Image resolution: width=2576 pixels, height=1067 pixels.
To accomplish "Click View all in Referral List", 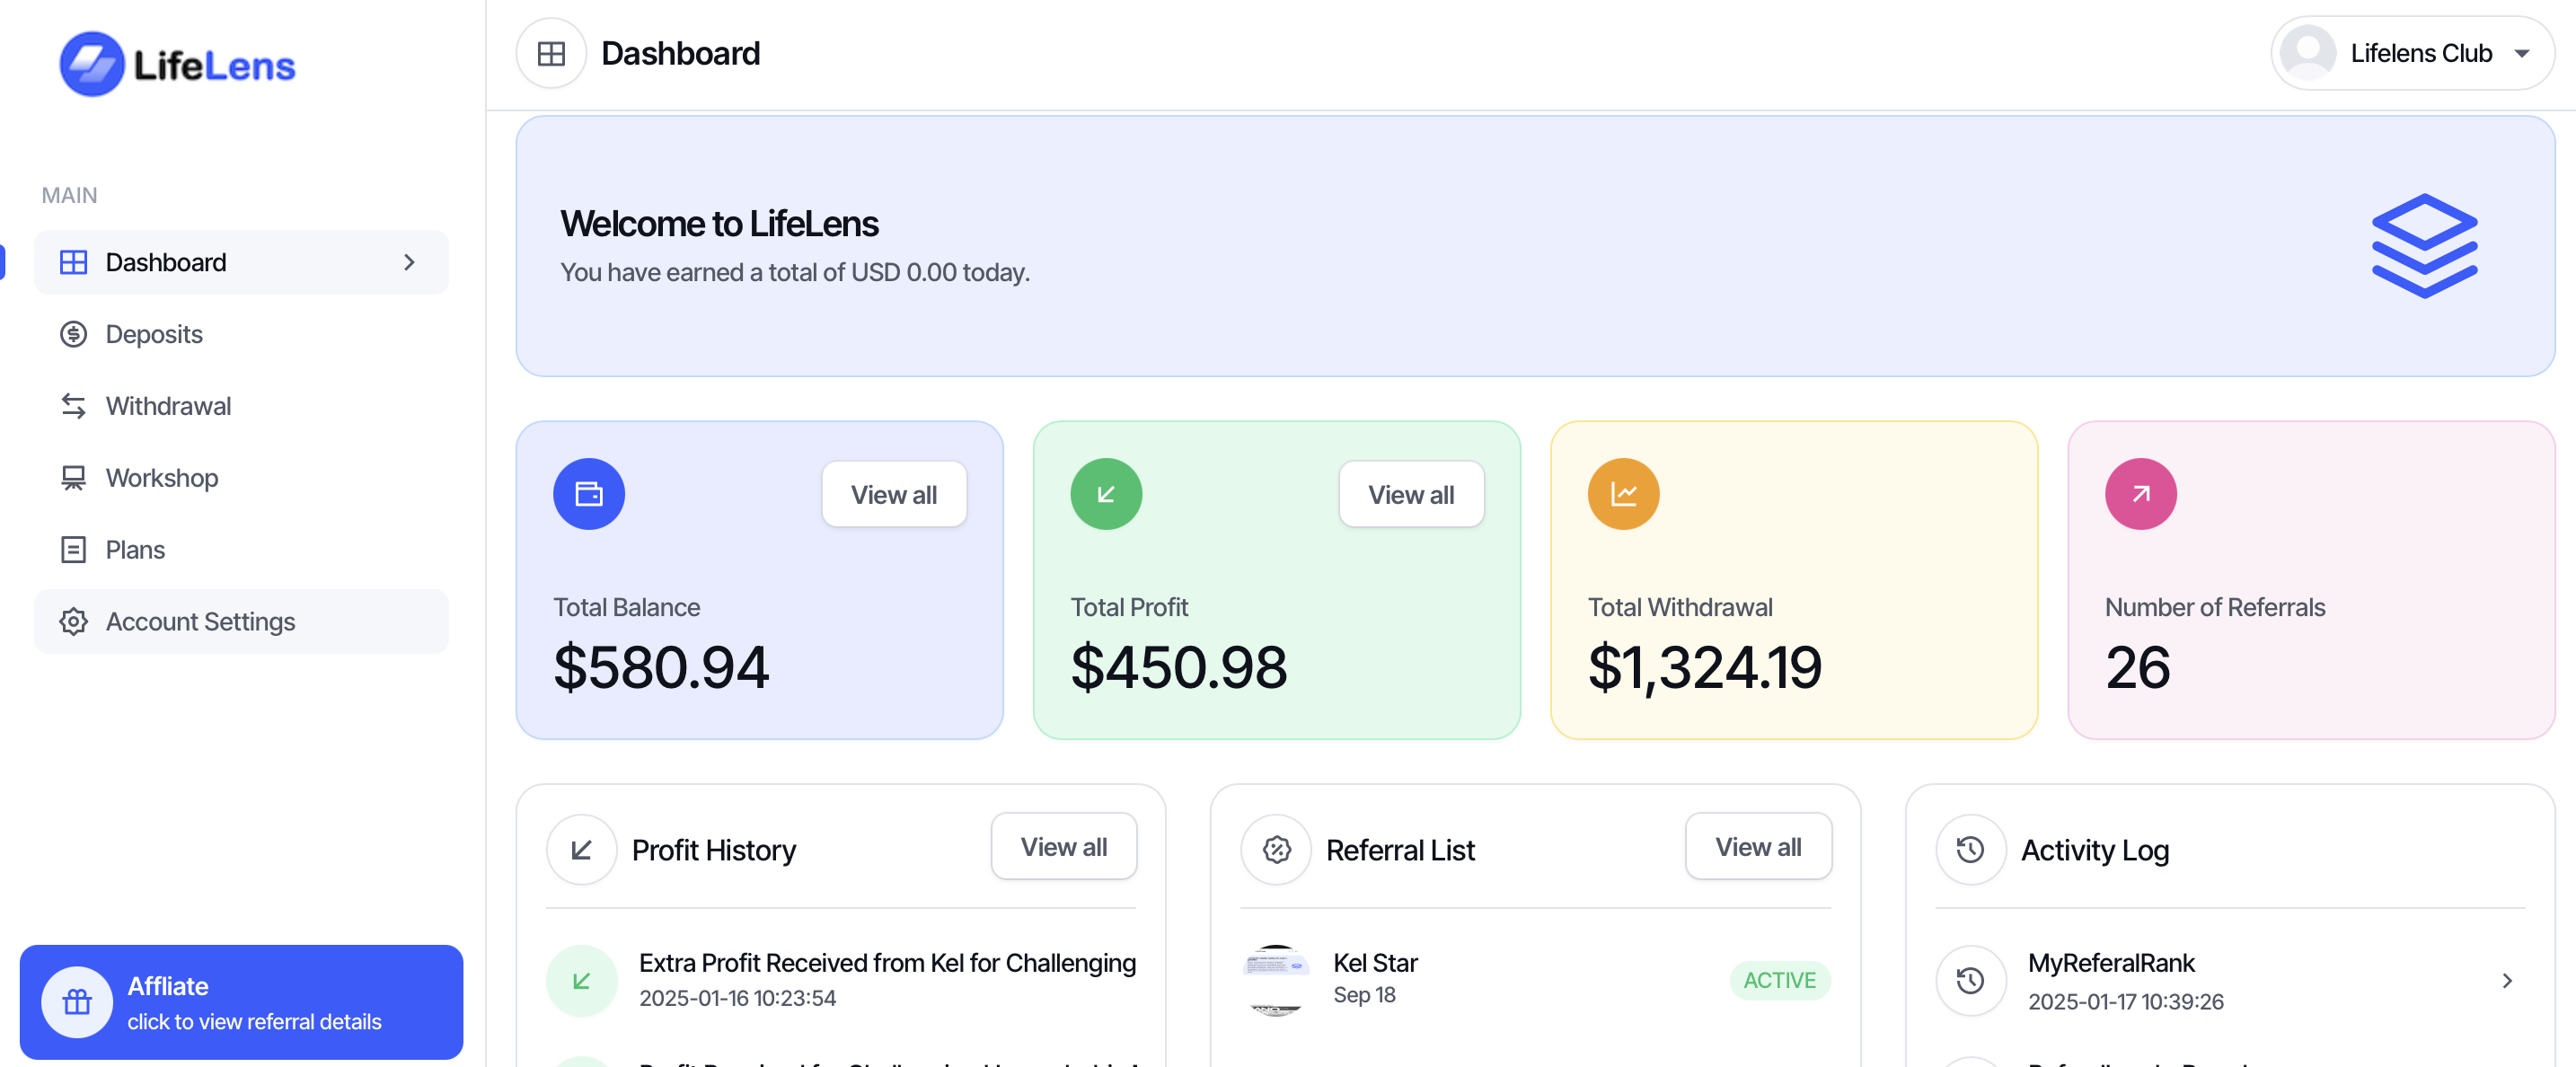I will (1758, 847).
